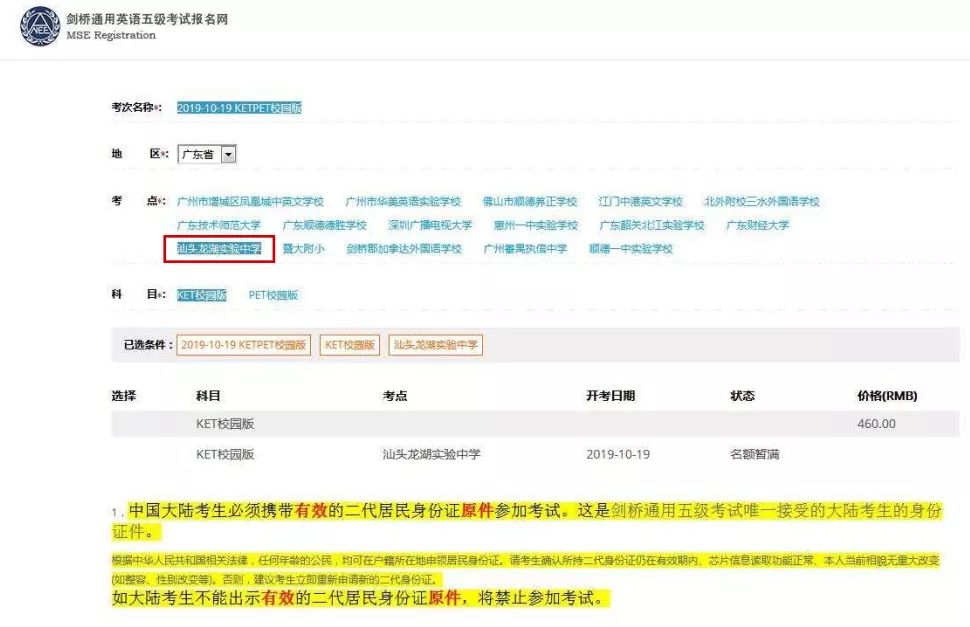Click the 名额暂满 status cell
970x627 pixels.
(755, 454)
